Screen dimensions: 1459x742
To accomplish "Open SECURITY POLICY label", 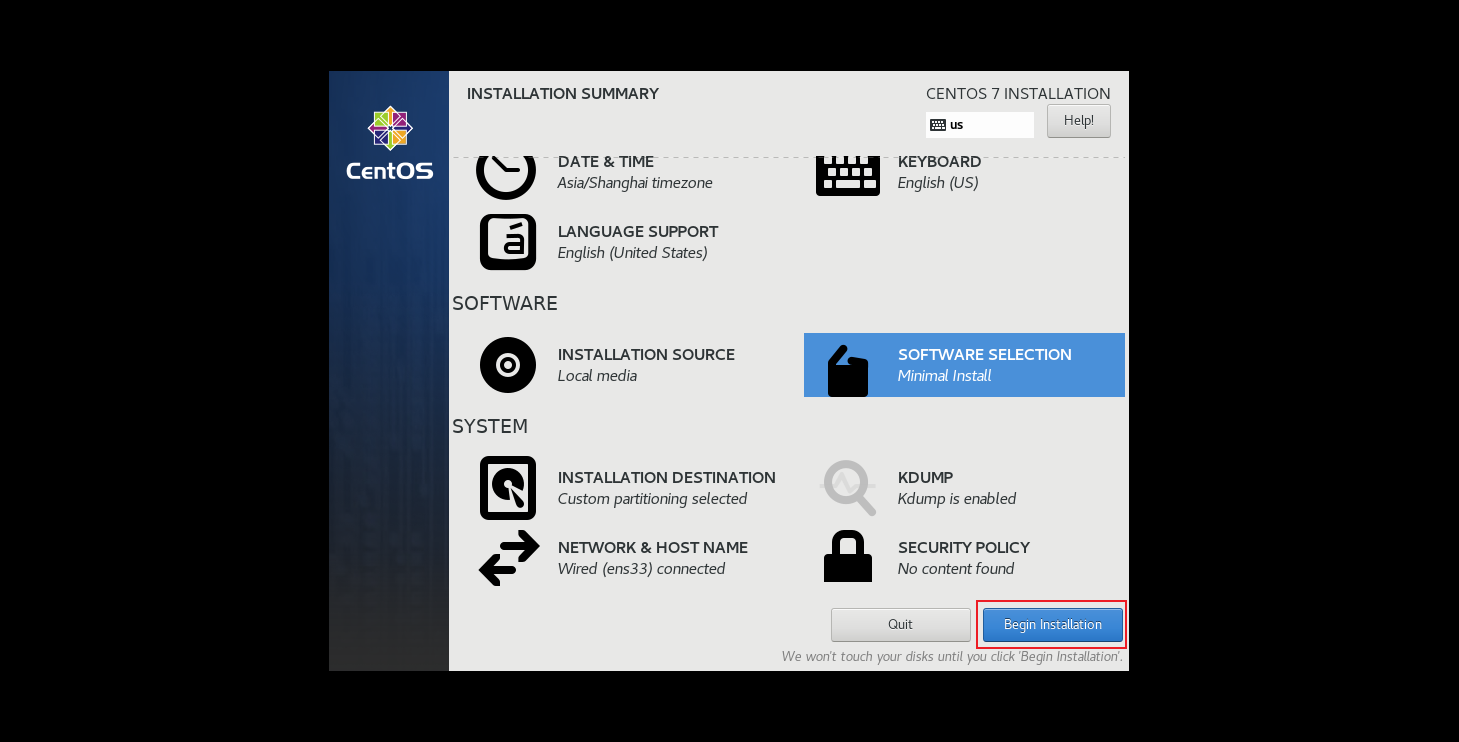I will tap(964, 548).
